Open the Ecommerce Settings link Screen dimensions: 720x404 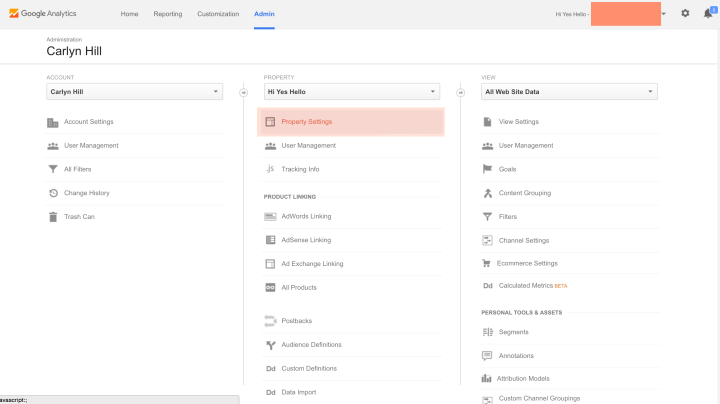click(527, 264)
